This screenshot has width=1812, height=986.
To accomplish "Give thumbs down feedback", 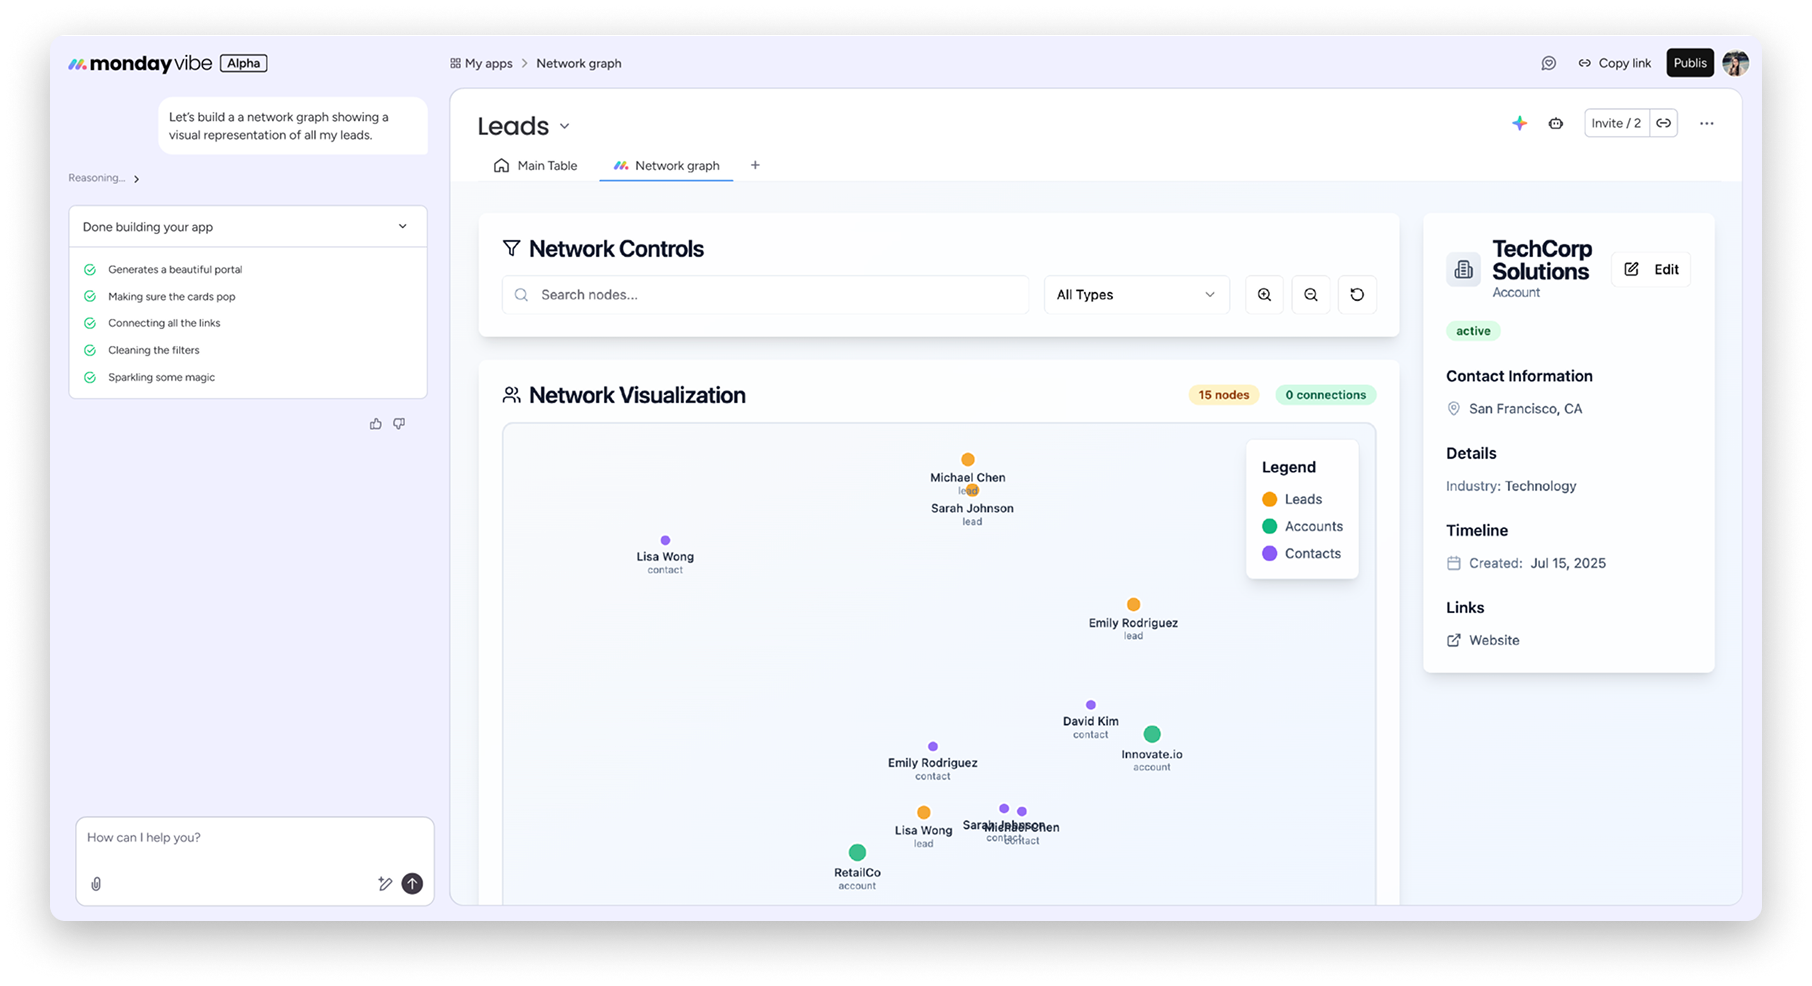I will (399, 424).
